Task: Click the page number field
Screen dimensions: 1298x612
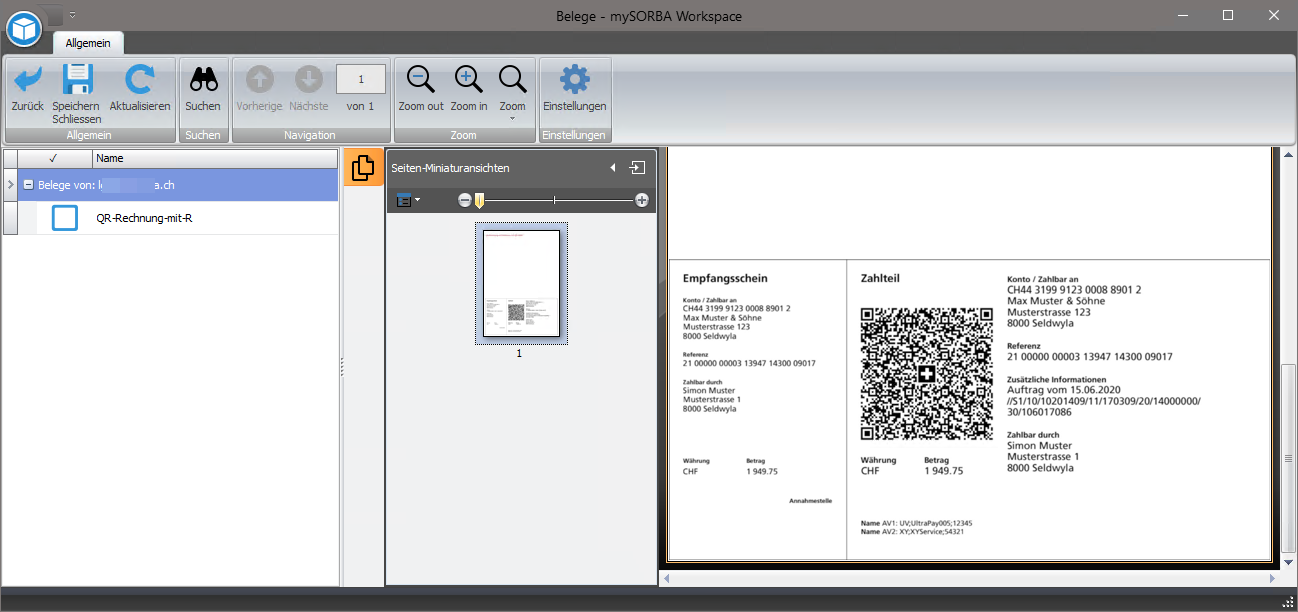Action: coord(360,80)
